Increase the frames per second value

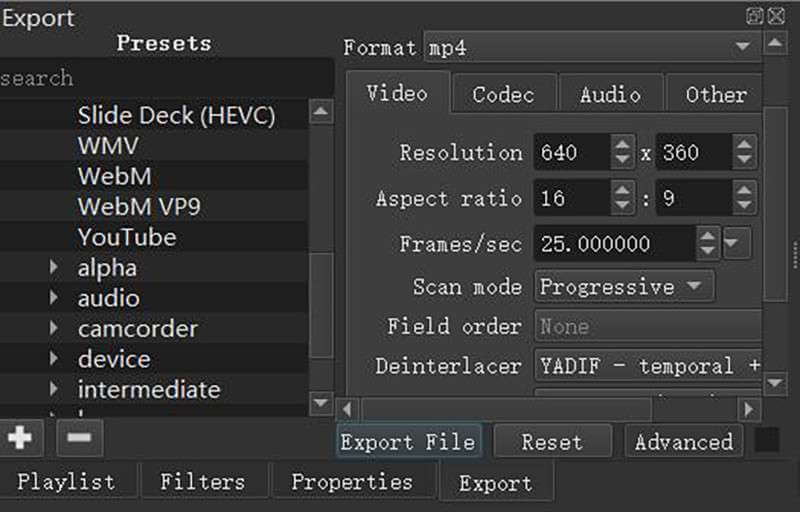point(707,237)
